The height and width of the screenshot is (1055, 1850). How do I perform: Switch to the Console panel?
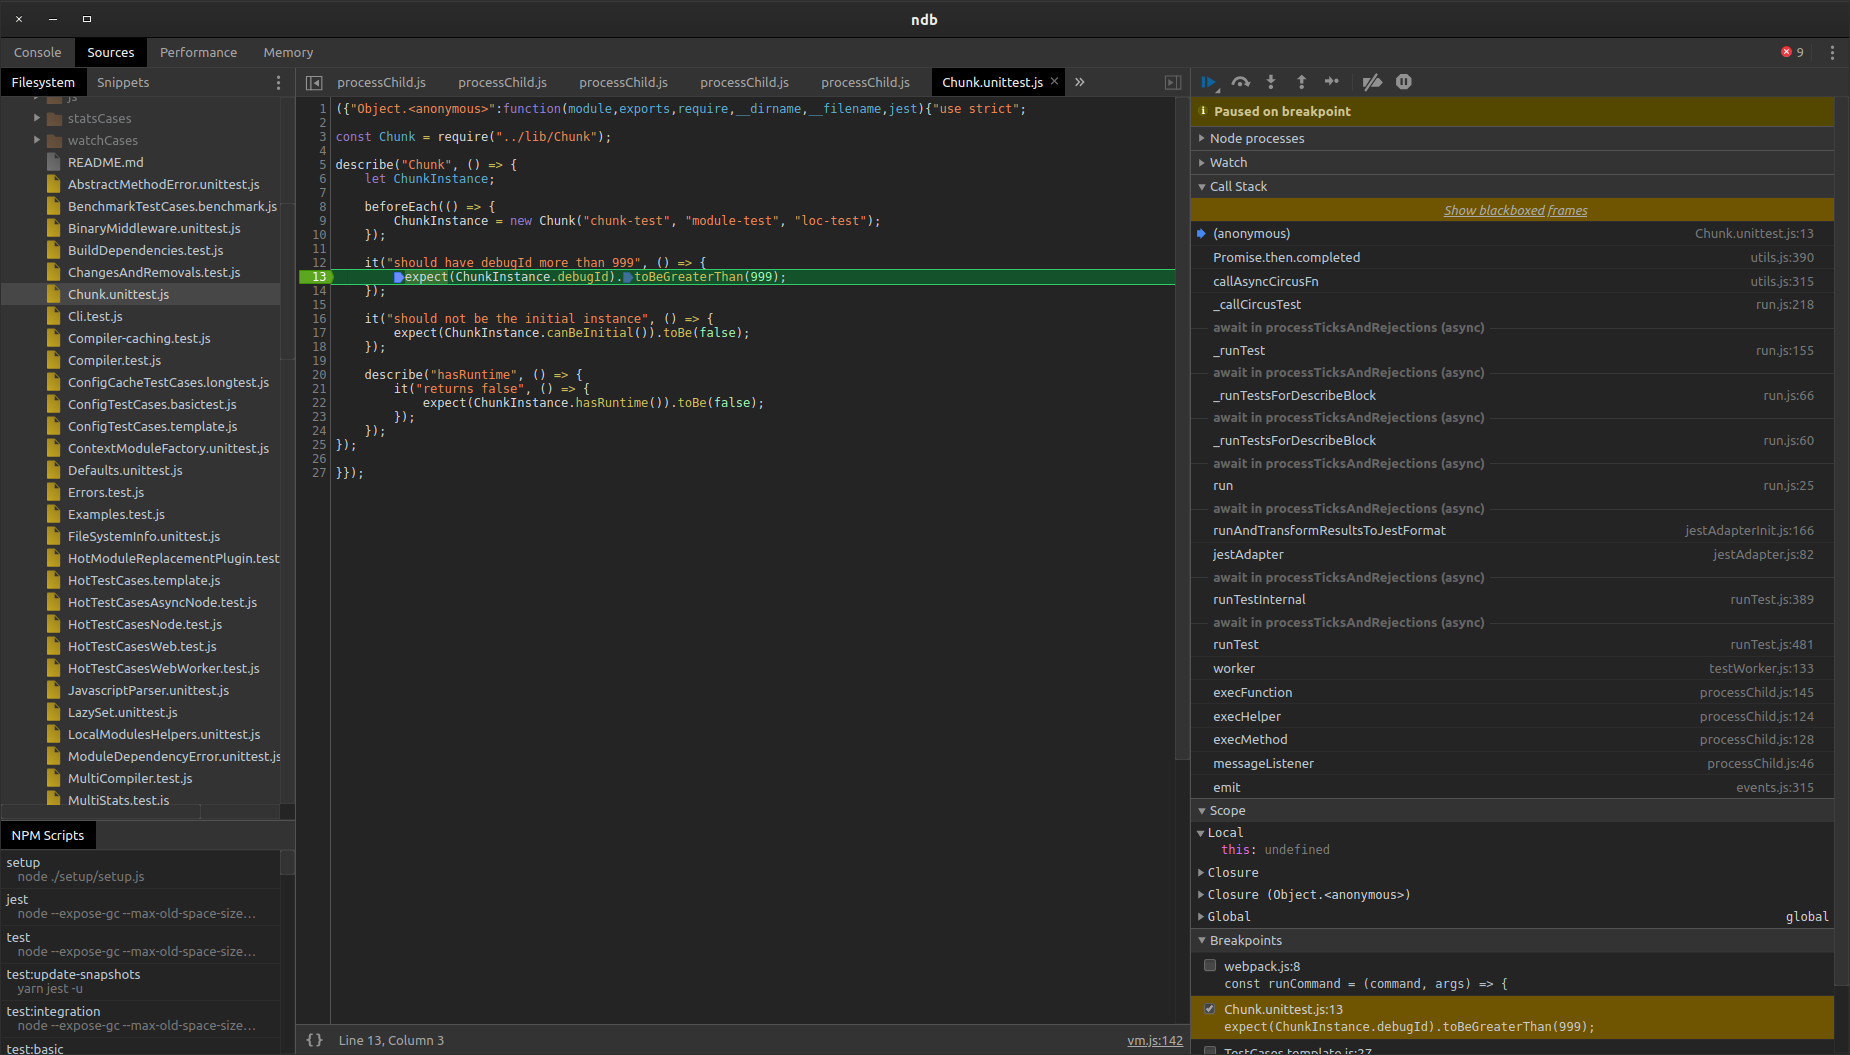pos(37,52)
